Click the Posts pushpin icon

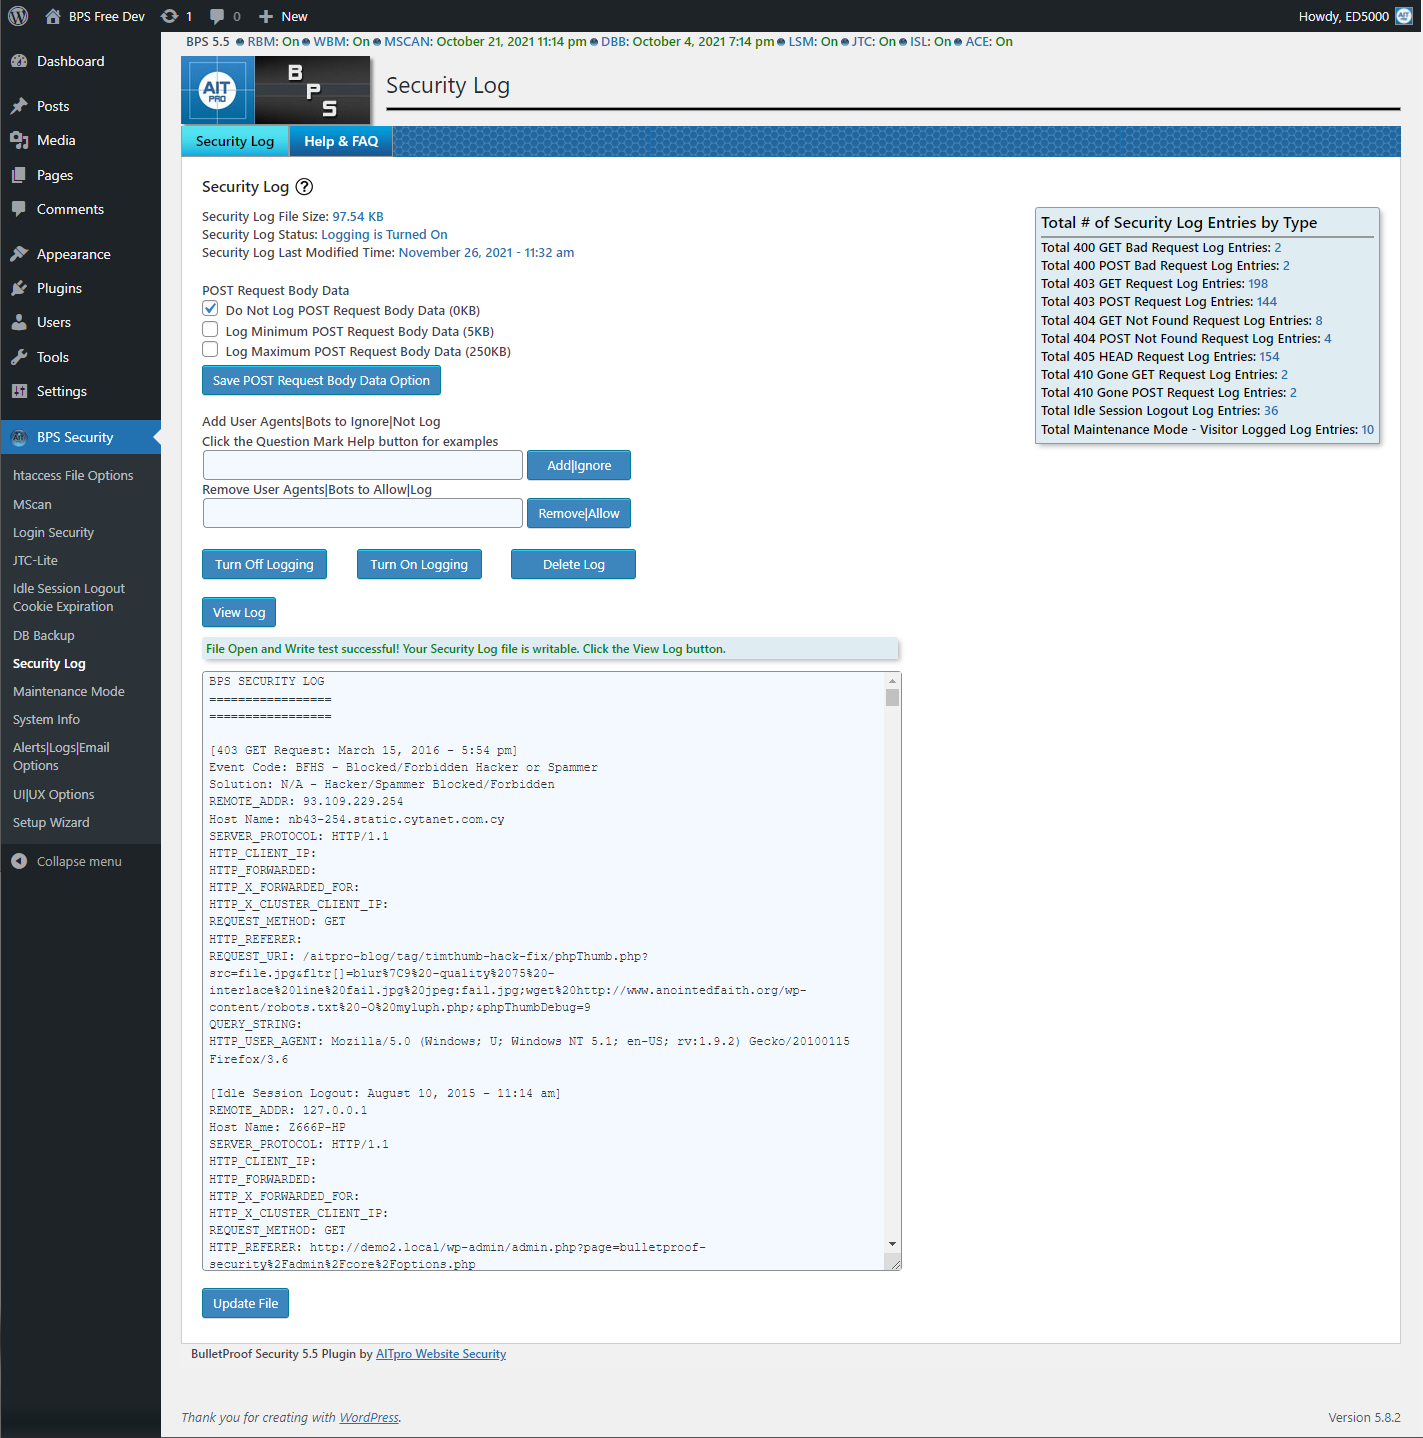pyautogui.click(x=19, y=106)
